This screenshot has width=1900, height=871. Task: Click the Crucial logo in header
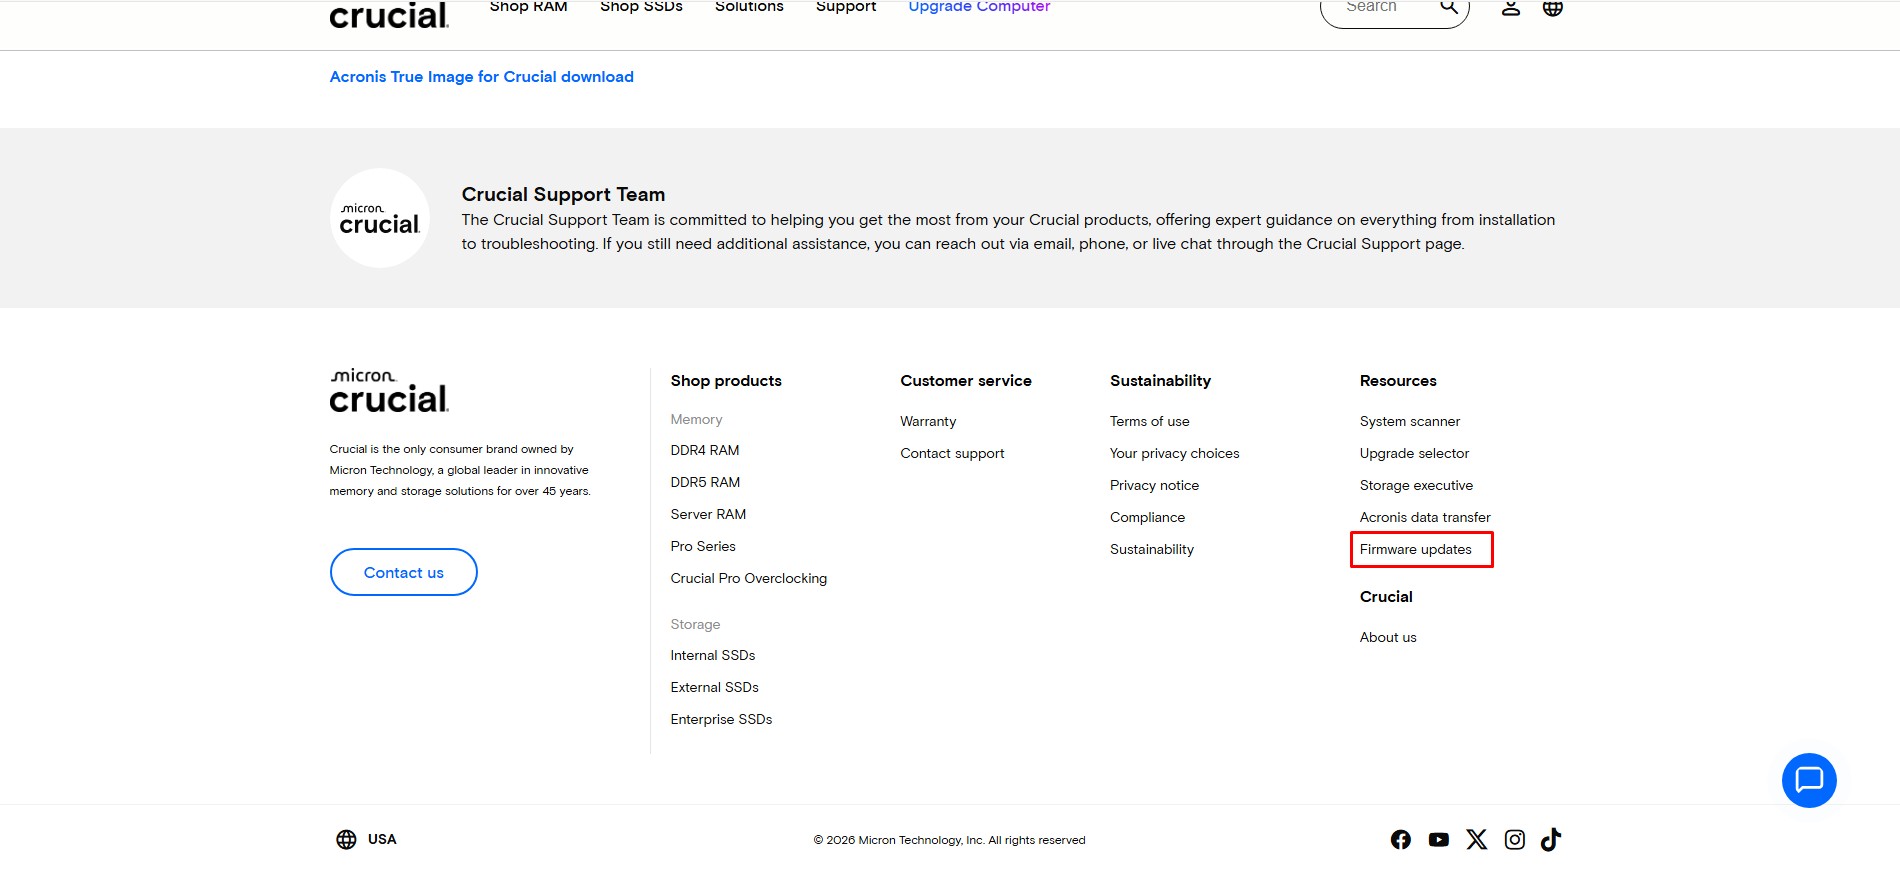tap(389, 14)
